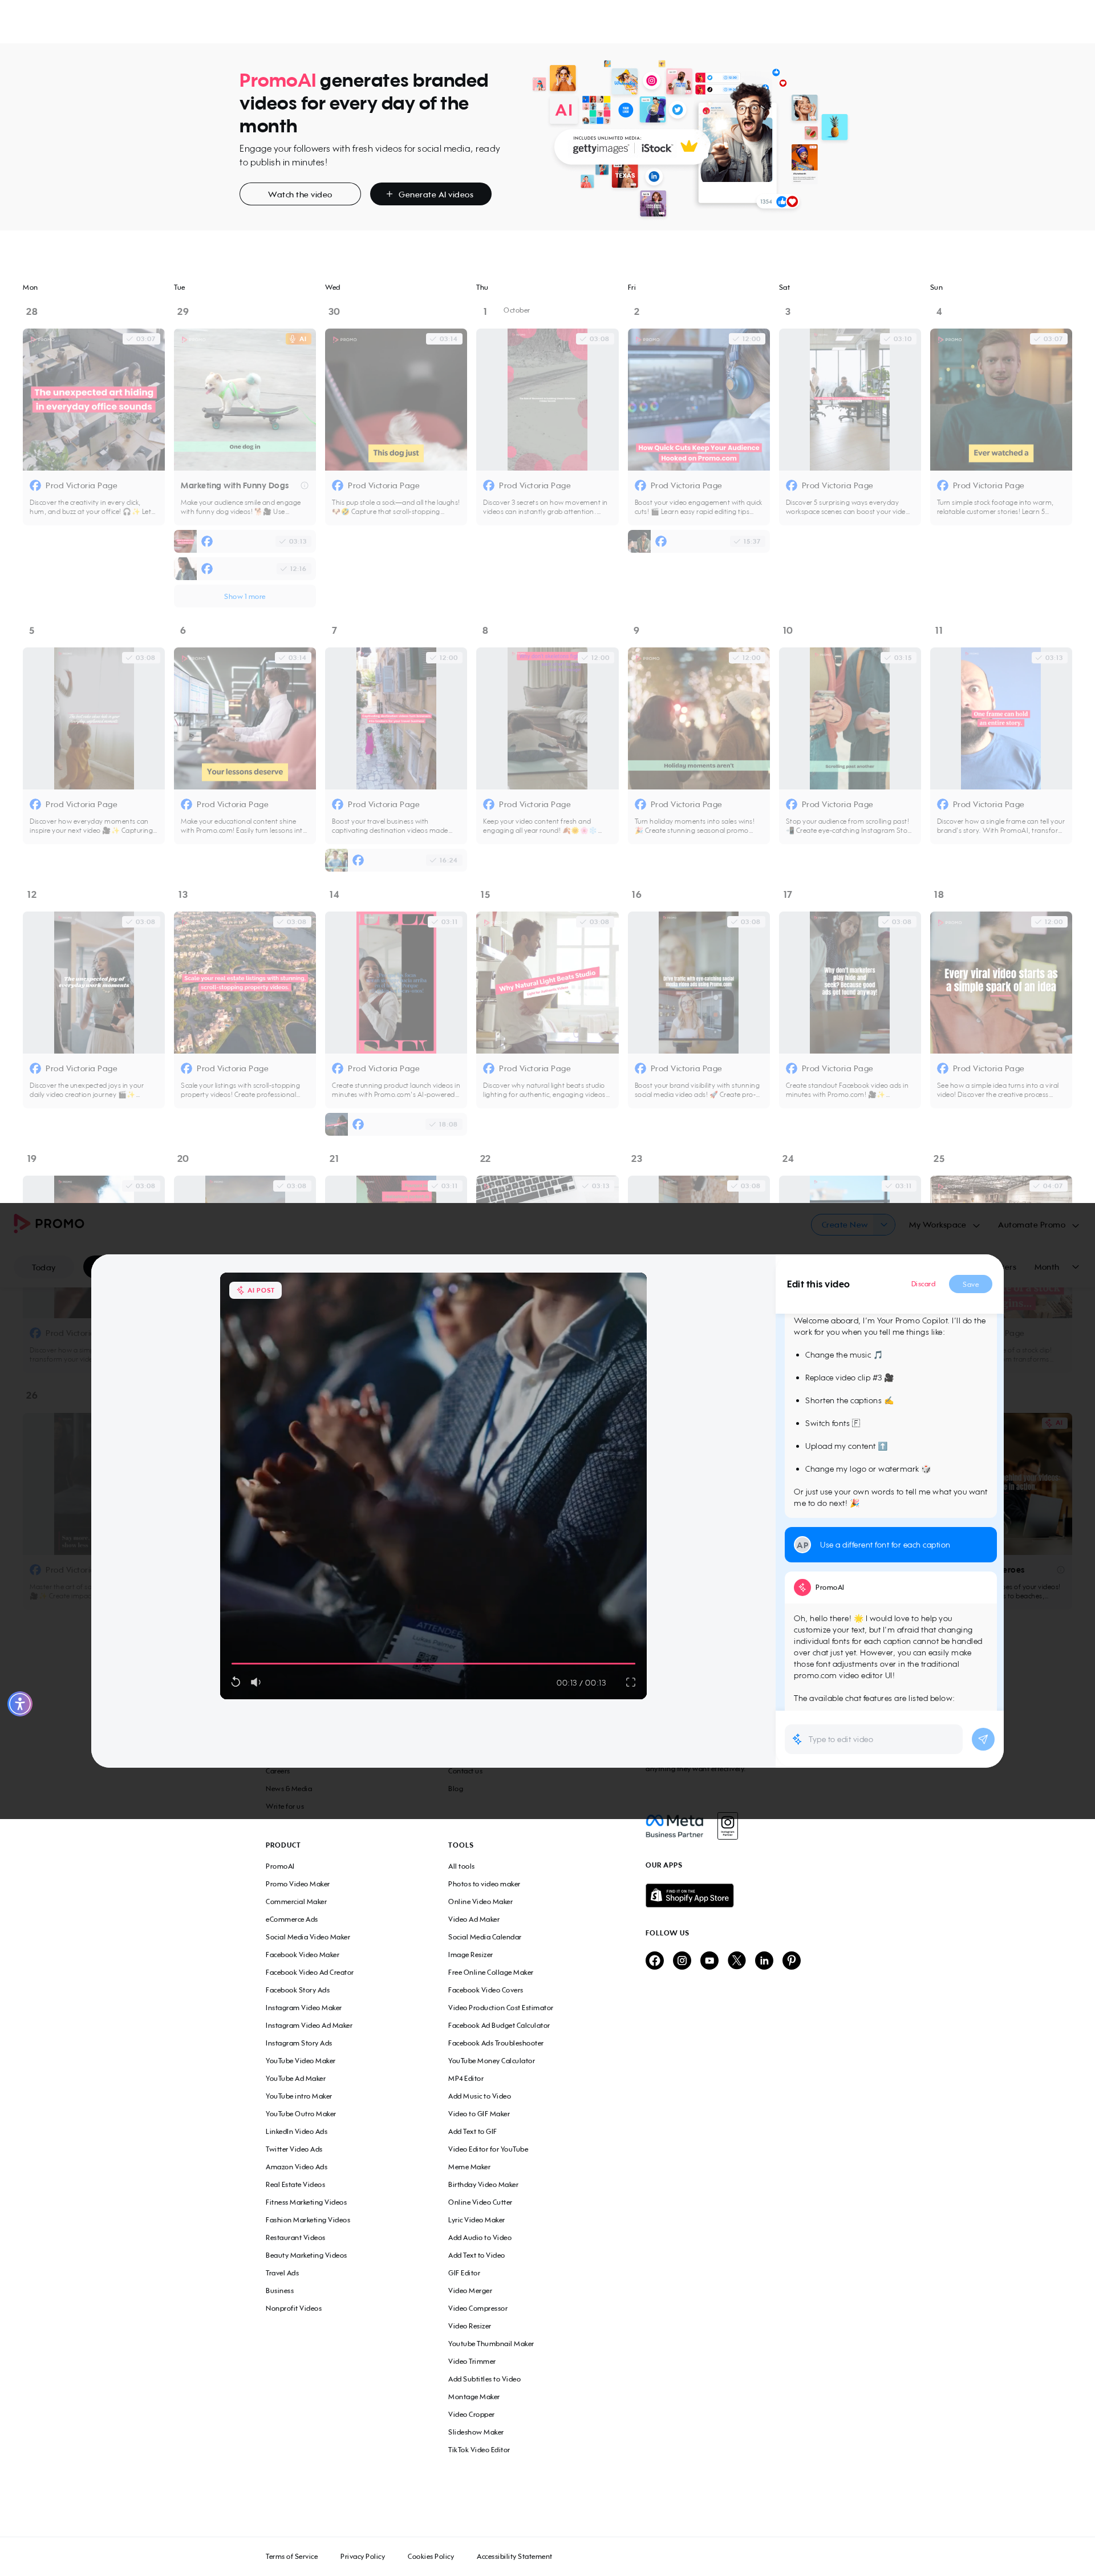Open the Social Media Calendar footer link

click(484, 1937)
